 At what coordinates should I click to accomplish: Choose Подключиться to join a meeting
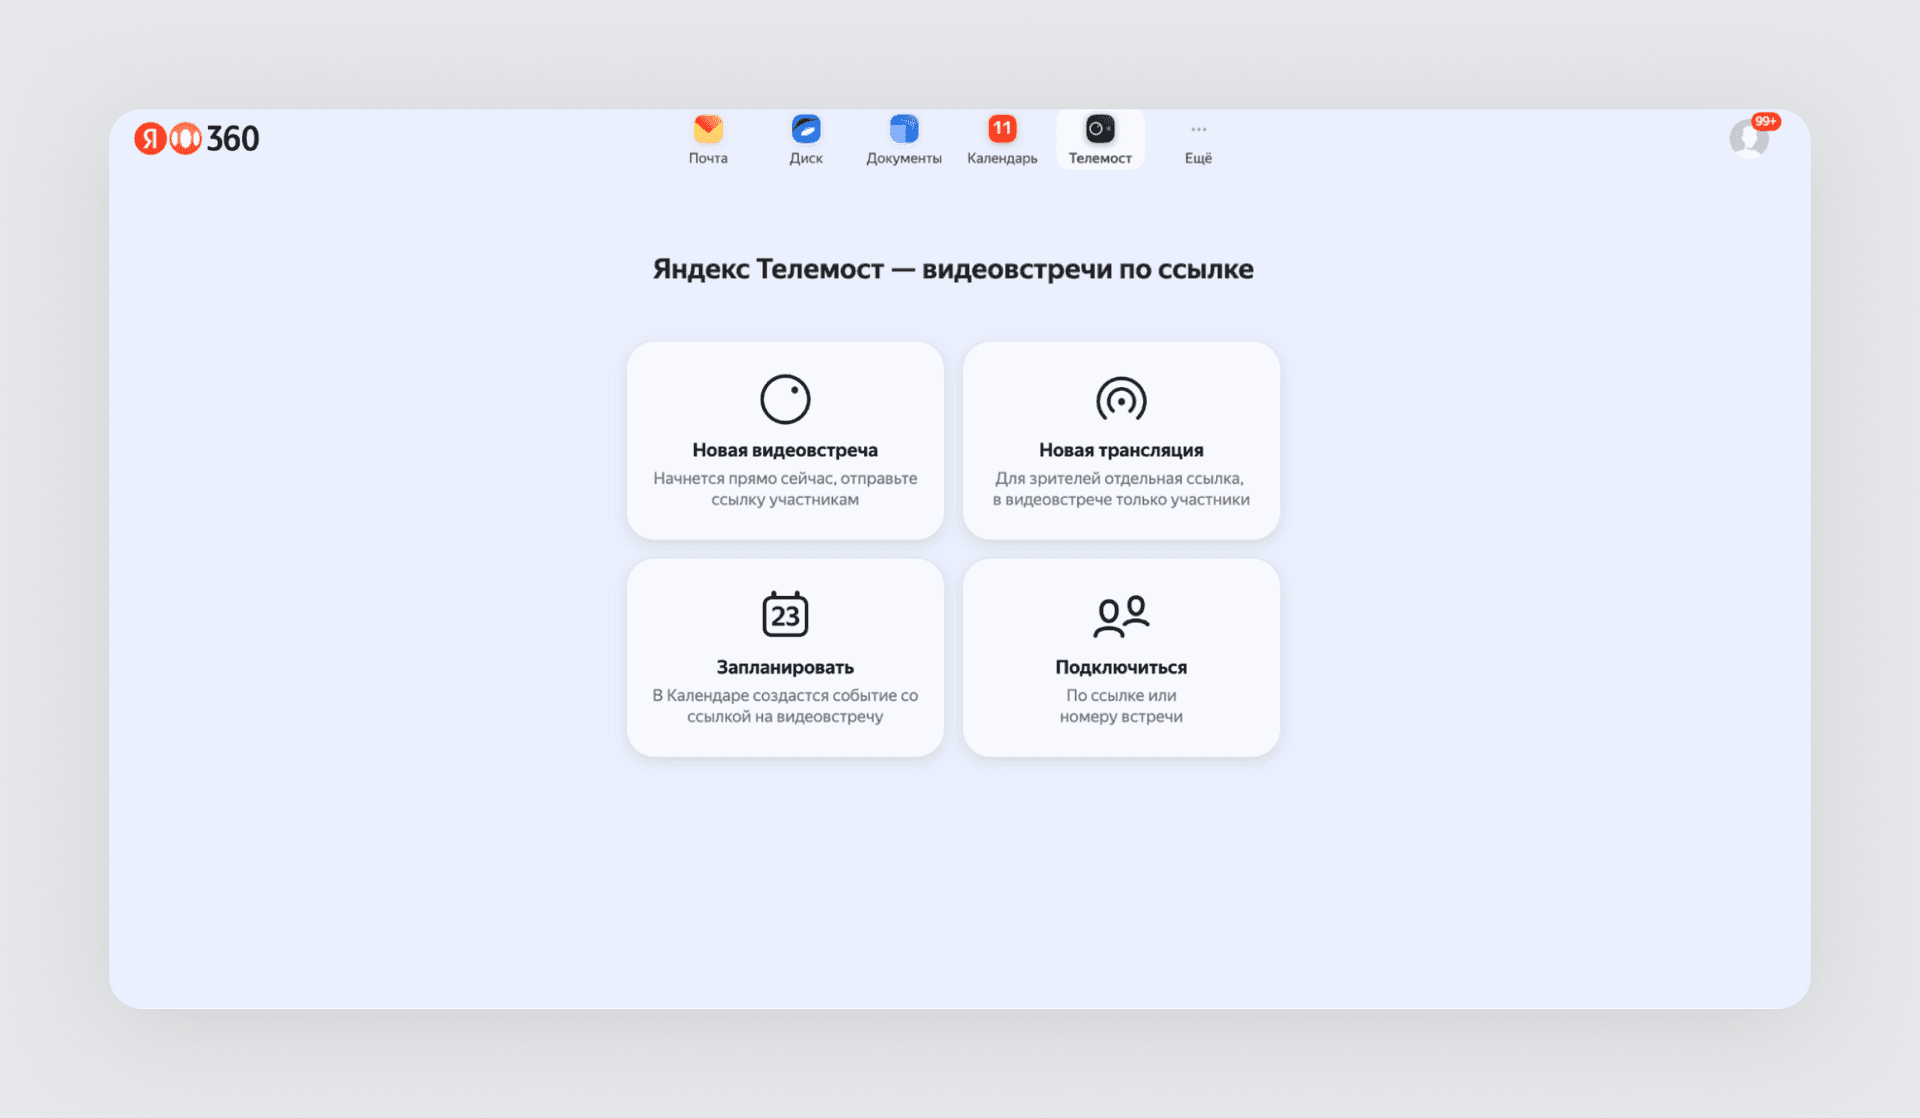(x=1121, y=657)
